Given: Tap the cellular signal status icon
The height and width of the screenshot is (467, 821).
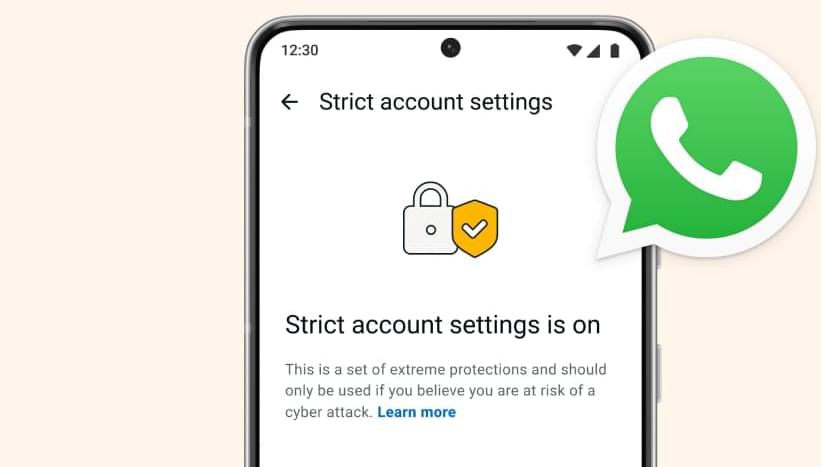Looking at the screenshot, I should (x=593, y=51).
